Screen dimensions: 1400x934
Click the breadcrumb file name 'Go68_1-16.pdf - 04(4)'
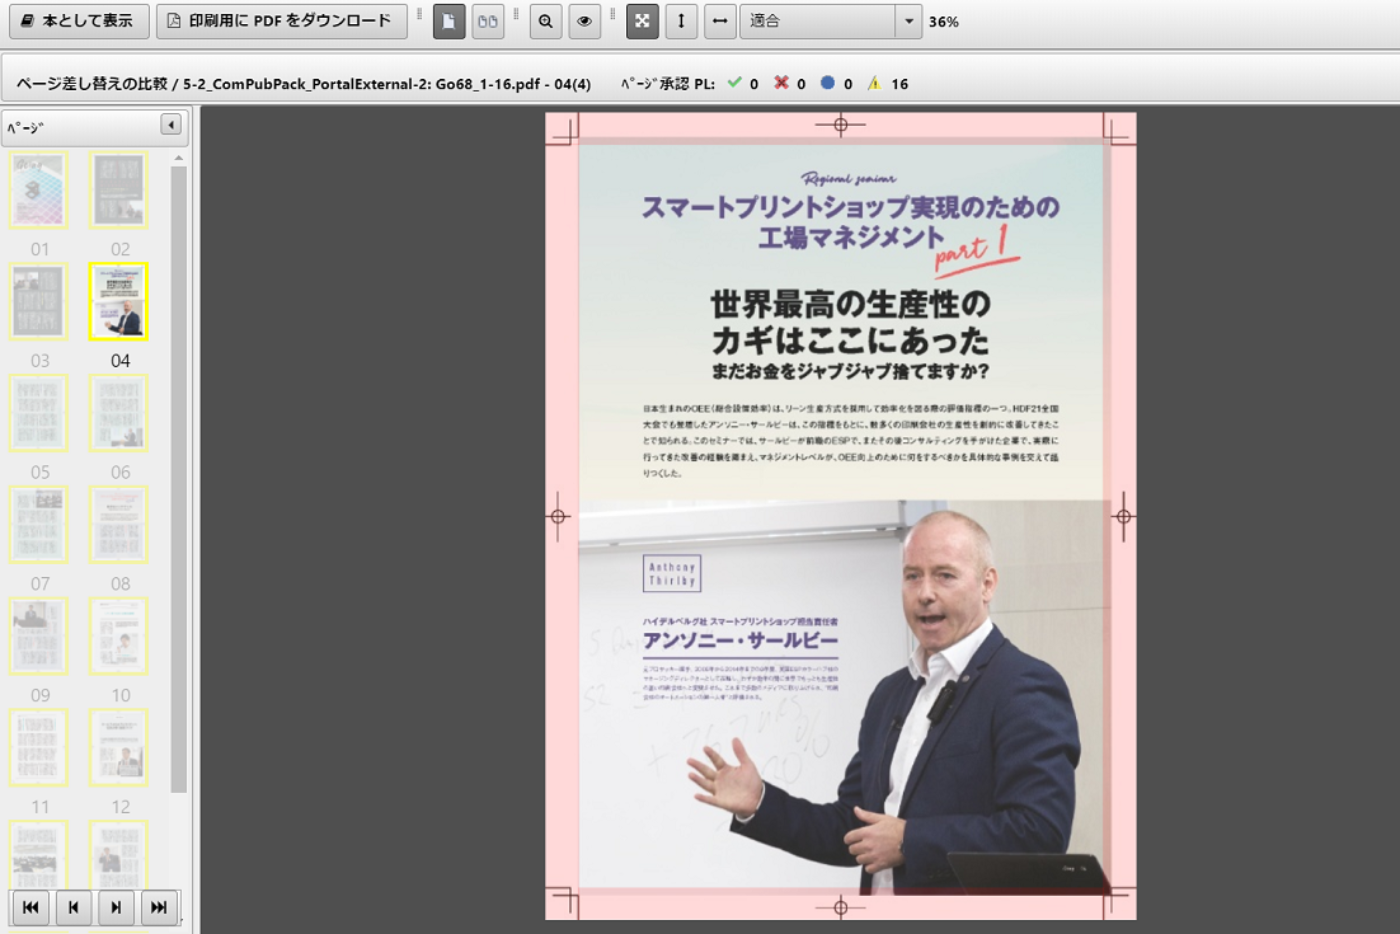coord(513,84)
